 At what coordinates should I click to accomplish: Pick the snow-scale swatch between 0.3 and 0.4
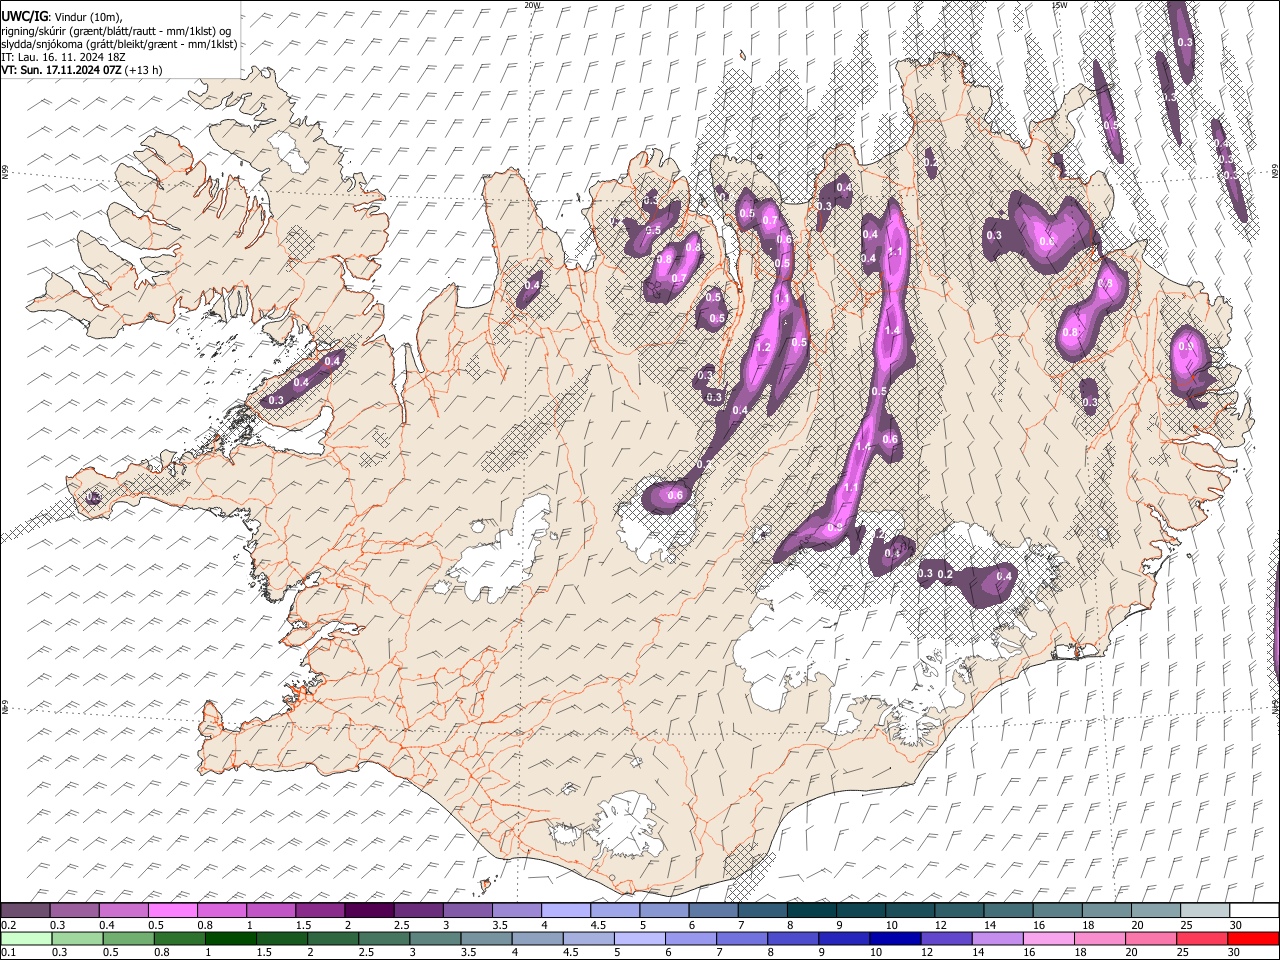(x=74, y=911)
